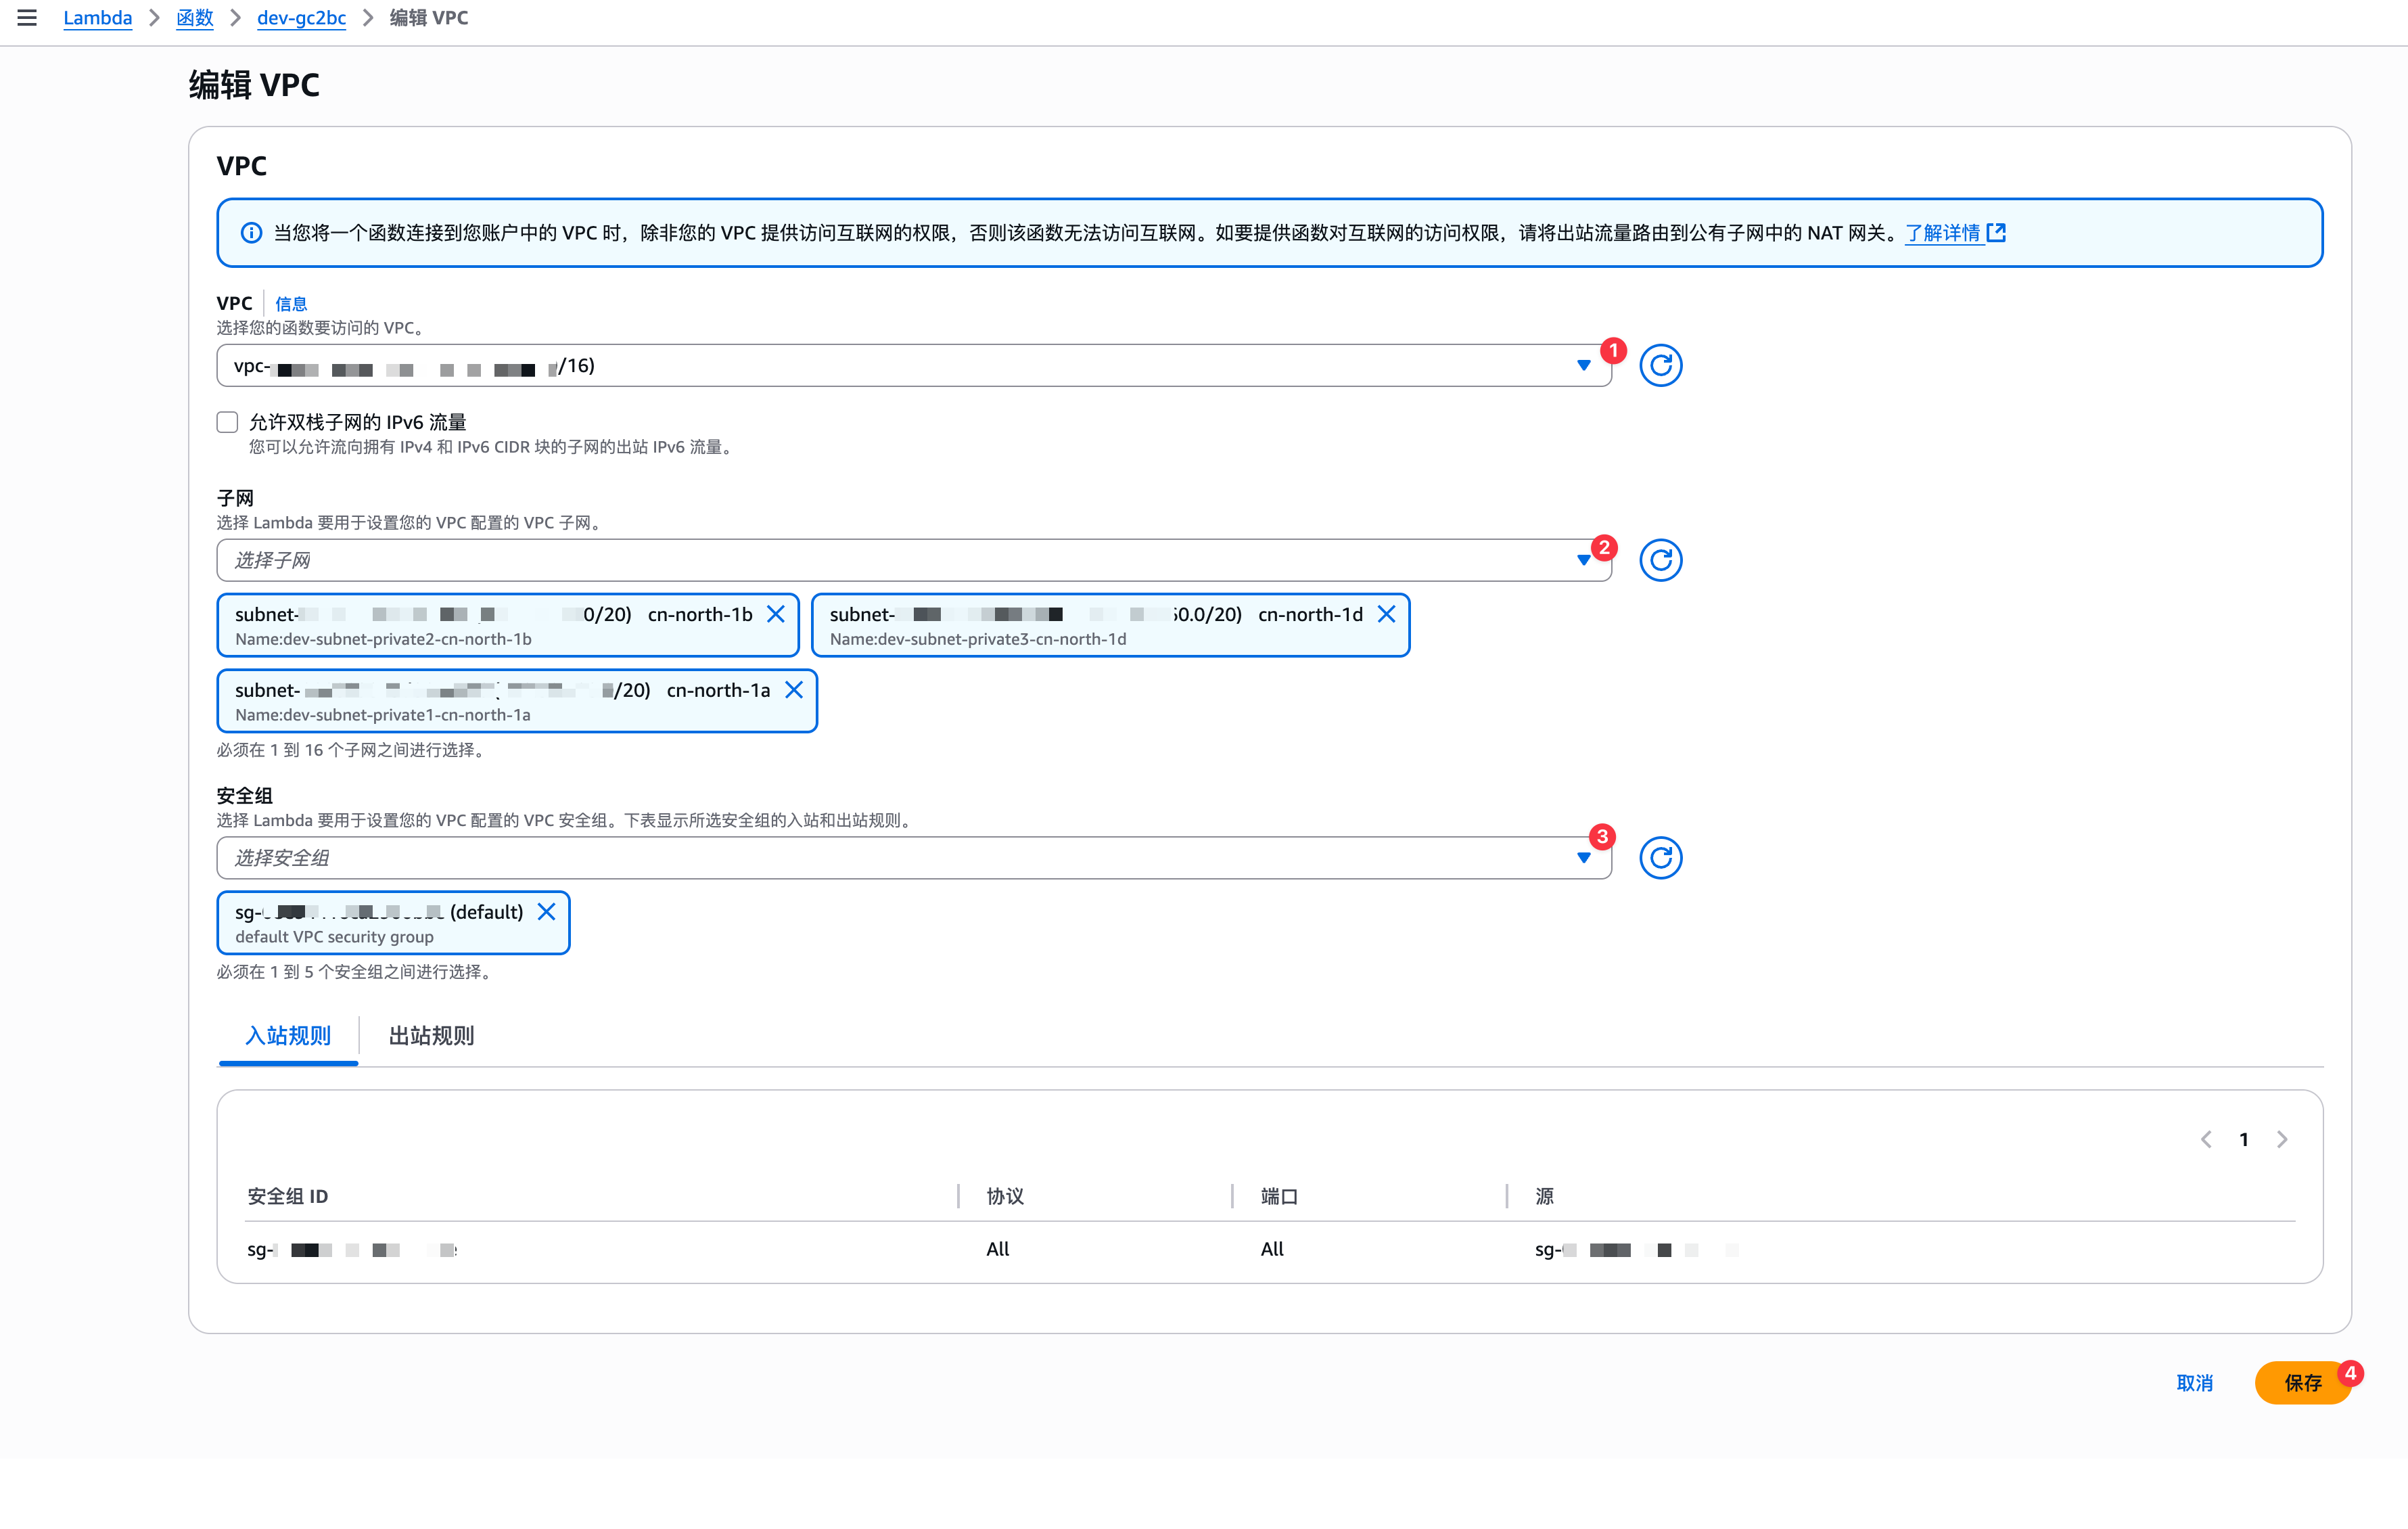
Task: Refresh the VPC list
Action: click(1660, 366)
